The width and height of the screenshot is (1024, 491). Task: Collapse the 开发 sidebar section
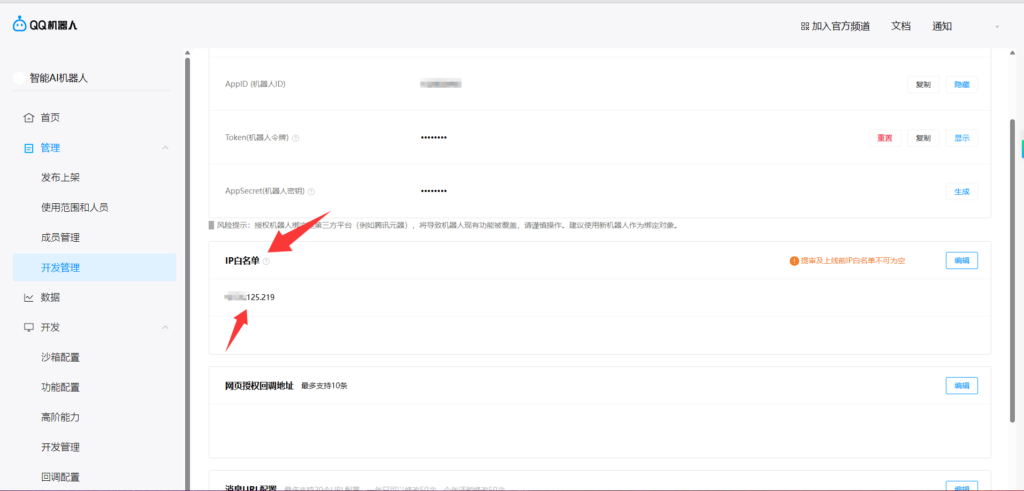[165, 328]
